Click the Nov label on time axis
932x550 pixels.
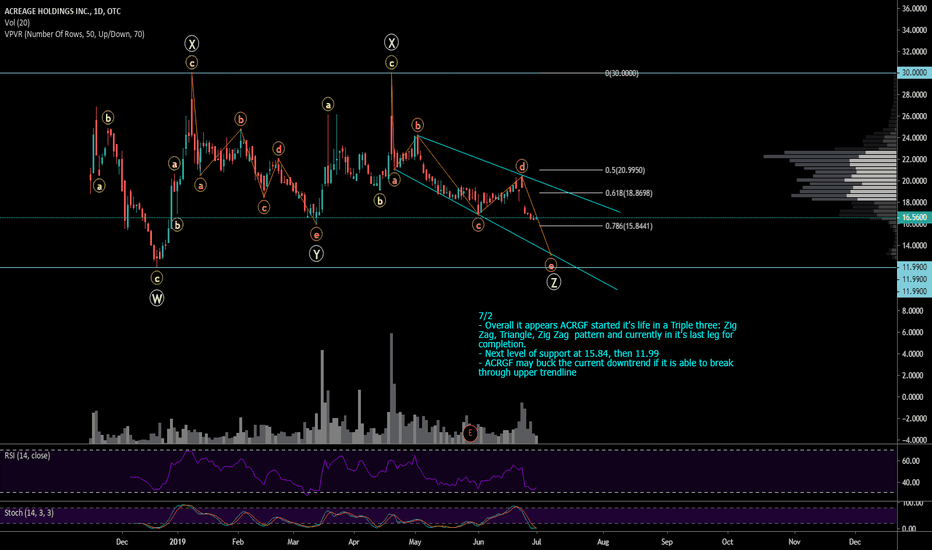(794, 542)
